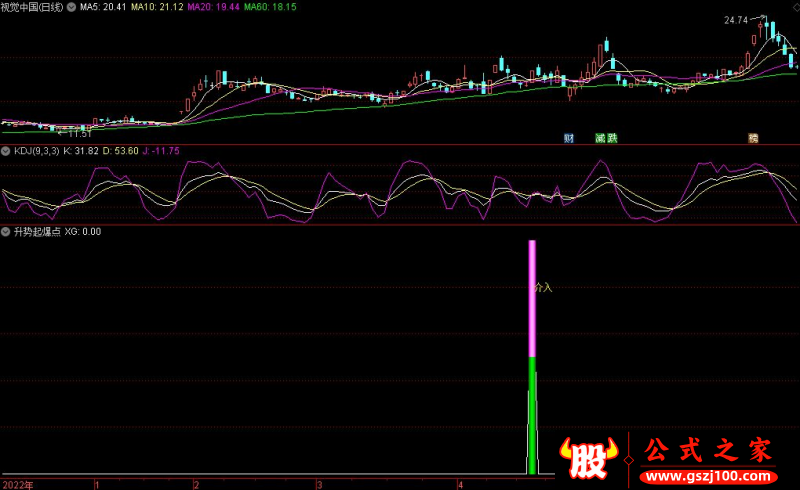This screenshot has height=490, width=800.
Task: Click the MA5: 20.41 moving average label
Action: (103, 7)
